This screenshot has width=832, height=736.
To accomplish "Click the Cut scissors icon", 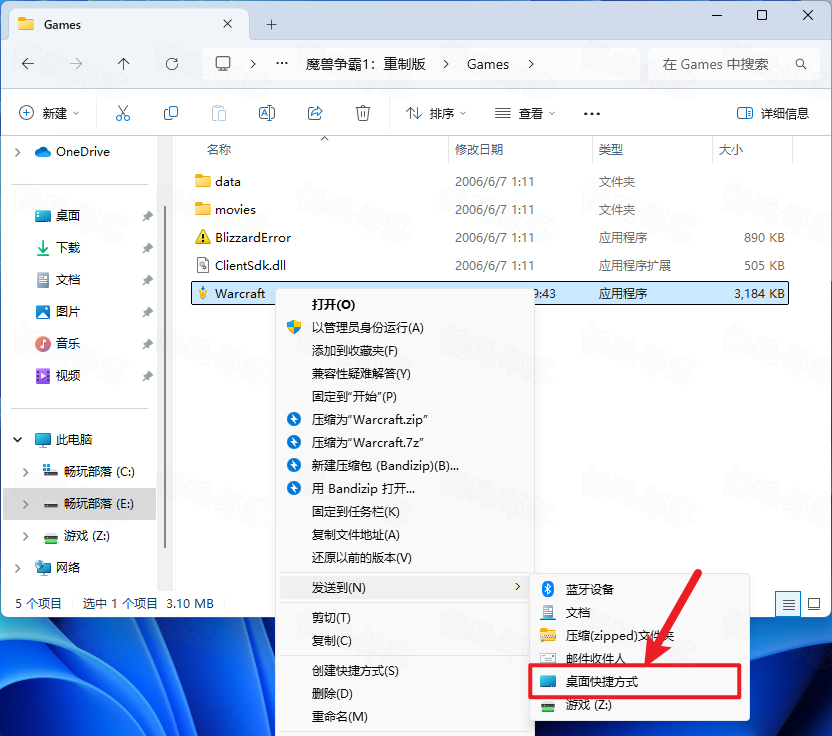I will pyautogui.click(x=123, y=113).
